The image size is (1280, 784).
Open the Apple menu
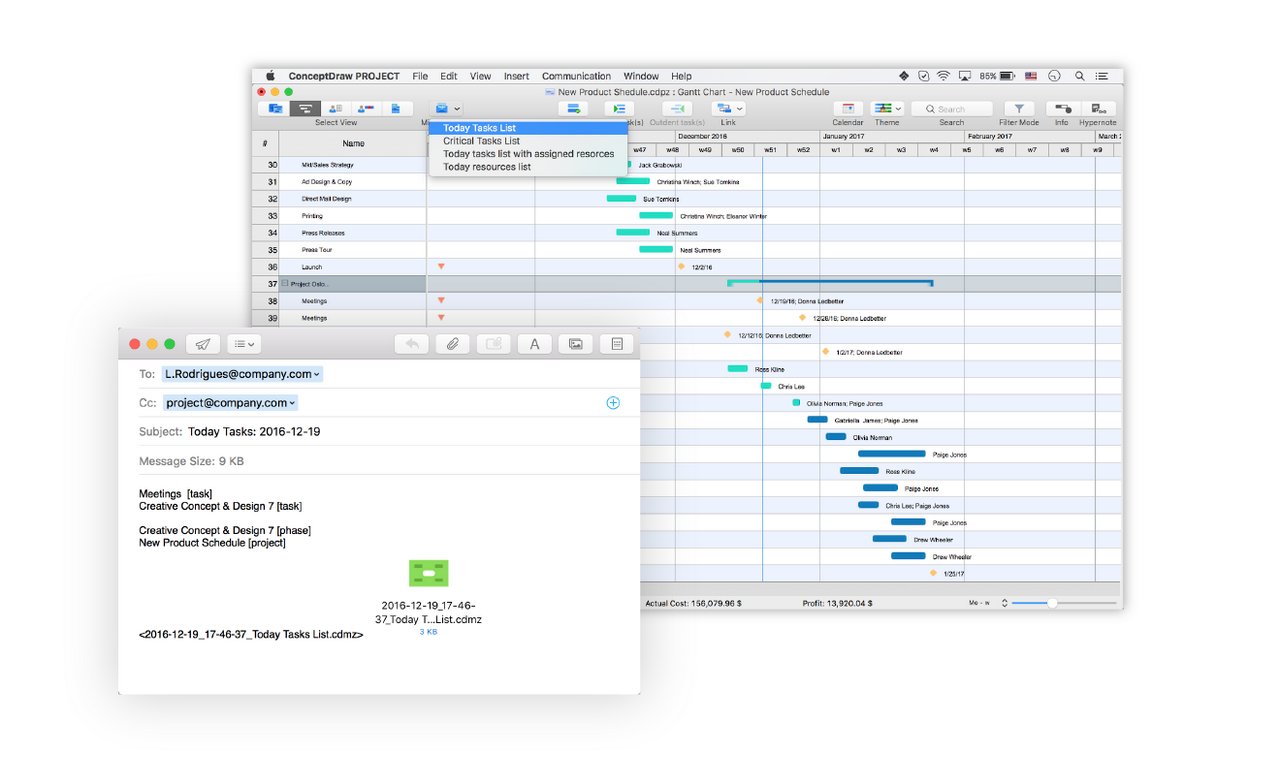(x=270, y=76)
